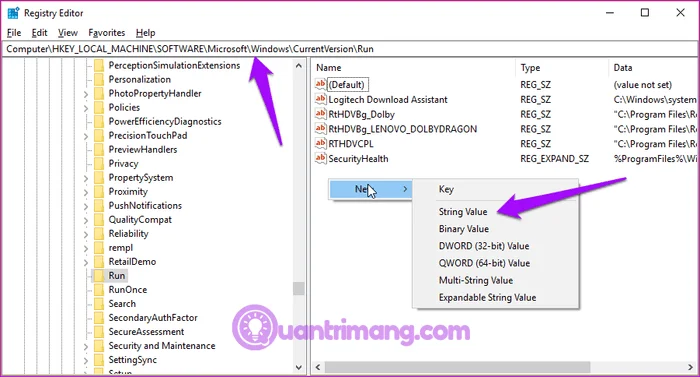Expand the PropertySystem key
The width and height of the screenshot is (700, 377).
(86, 178)
